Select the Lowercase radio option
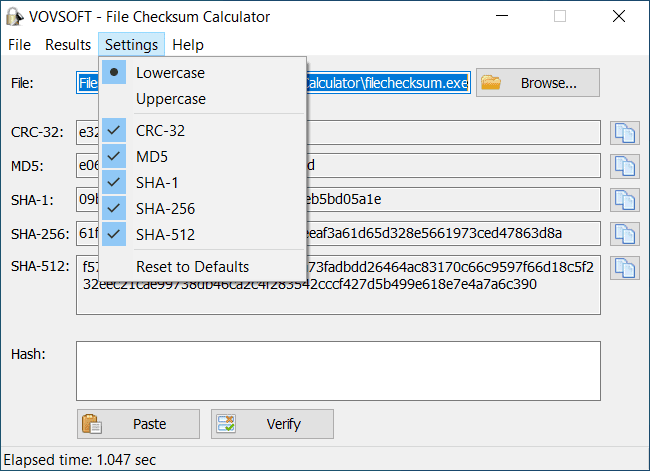Screen dimensions: 650x471 click(x=203, y=73)
